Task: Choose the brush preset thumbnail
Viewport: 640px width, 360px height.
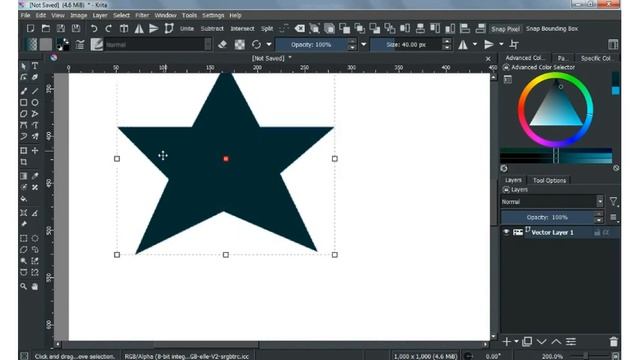Action: click(x=97, y=44)
